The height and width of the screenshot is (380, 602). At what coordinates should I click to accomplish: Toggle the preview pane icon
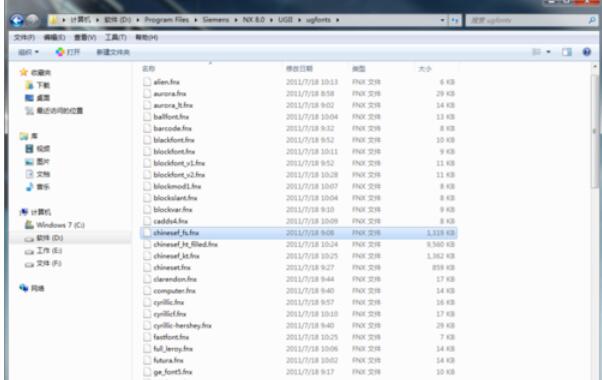pyautogui.click(x=567, y=52)
